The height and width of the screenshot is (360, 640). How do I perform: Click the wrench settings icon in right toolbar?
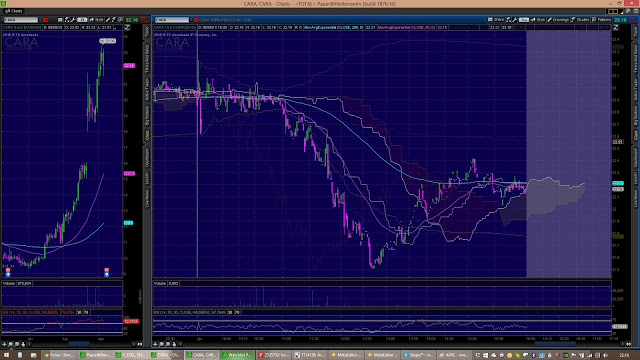[515, 20]
